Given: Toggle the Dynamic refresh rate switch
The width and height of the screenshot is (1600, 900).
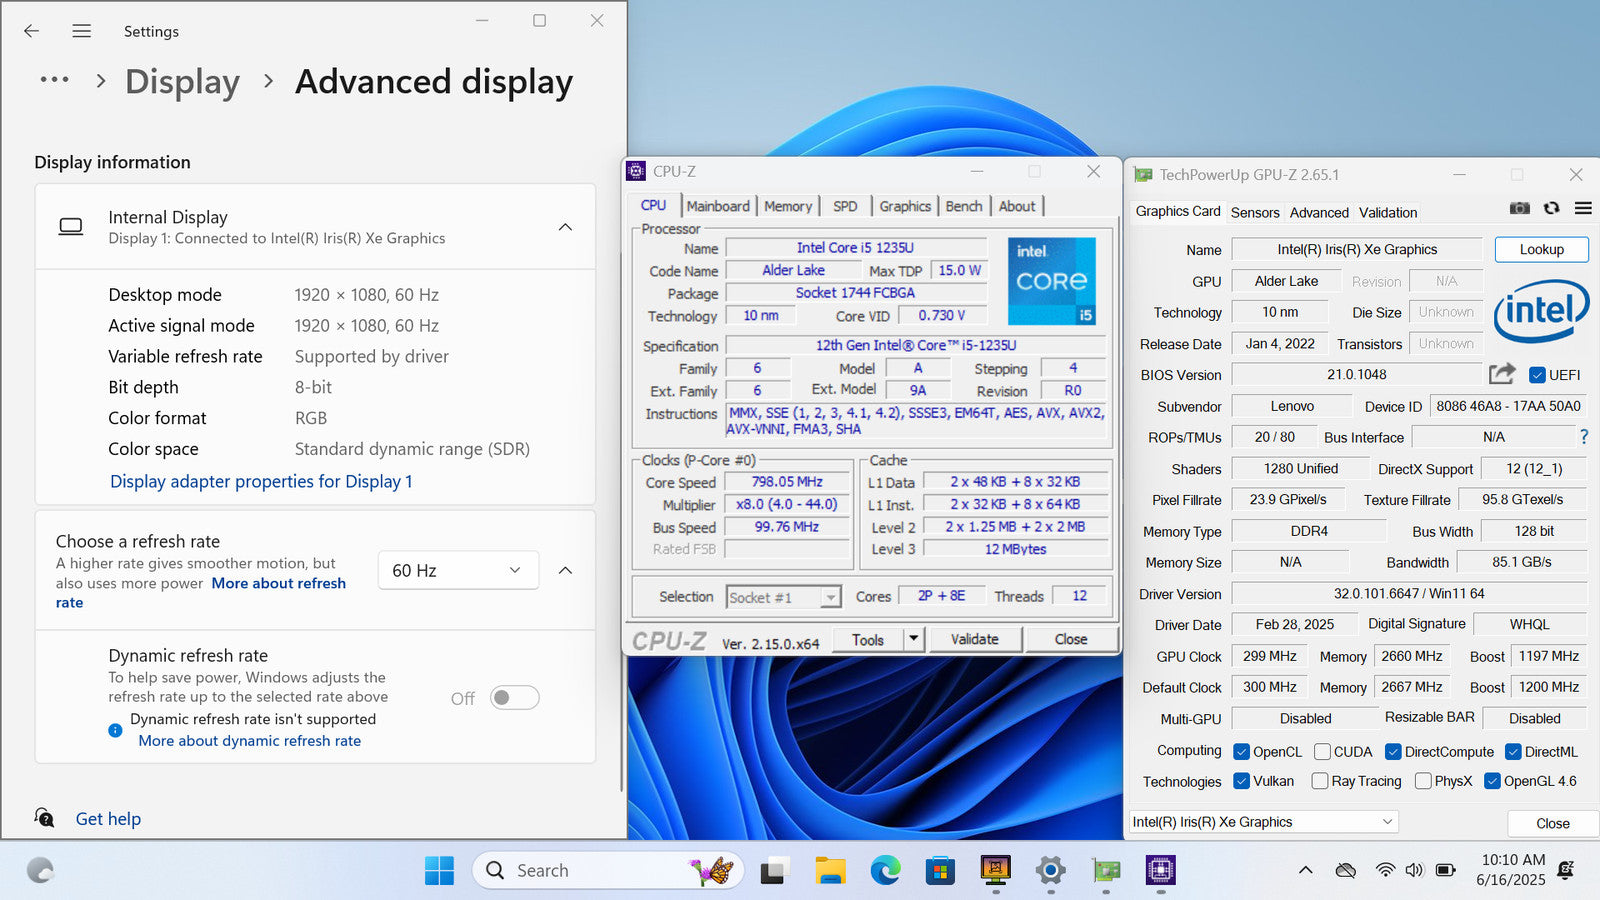Looking at the screenshot, I should pyautogui.click(x=515, y=698).
